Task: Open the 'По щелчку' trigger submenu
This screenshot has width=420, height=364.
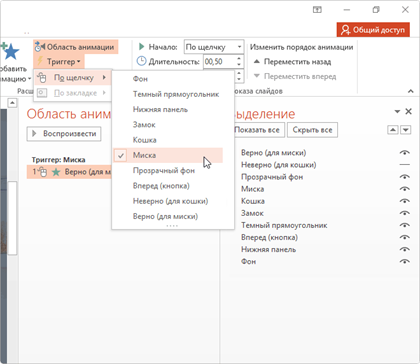Action: pos(73,78)
